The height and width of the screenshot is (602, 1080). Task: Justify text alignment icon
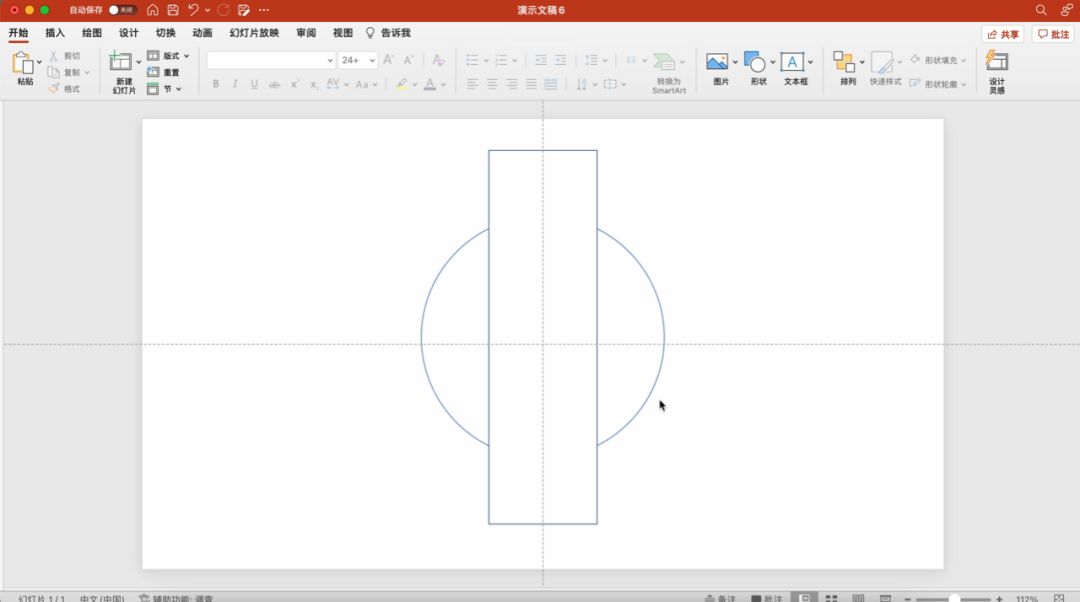tap(531, 84)
